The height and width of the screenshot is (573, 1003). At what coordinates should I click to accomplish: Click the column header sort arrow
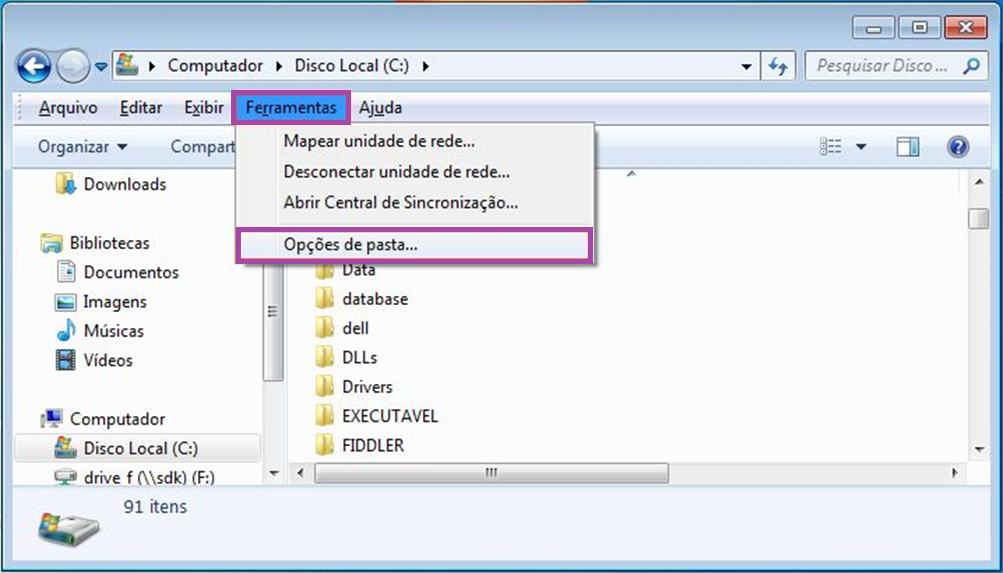pyautogui.click(x=631, y=173)
